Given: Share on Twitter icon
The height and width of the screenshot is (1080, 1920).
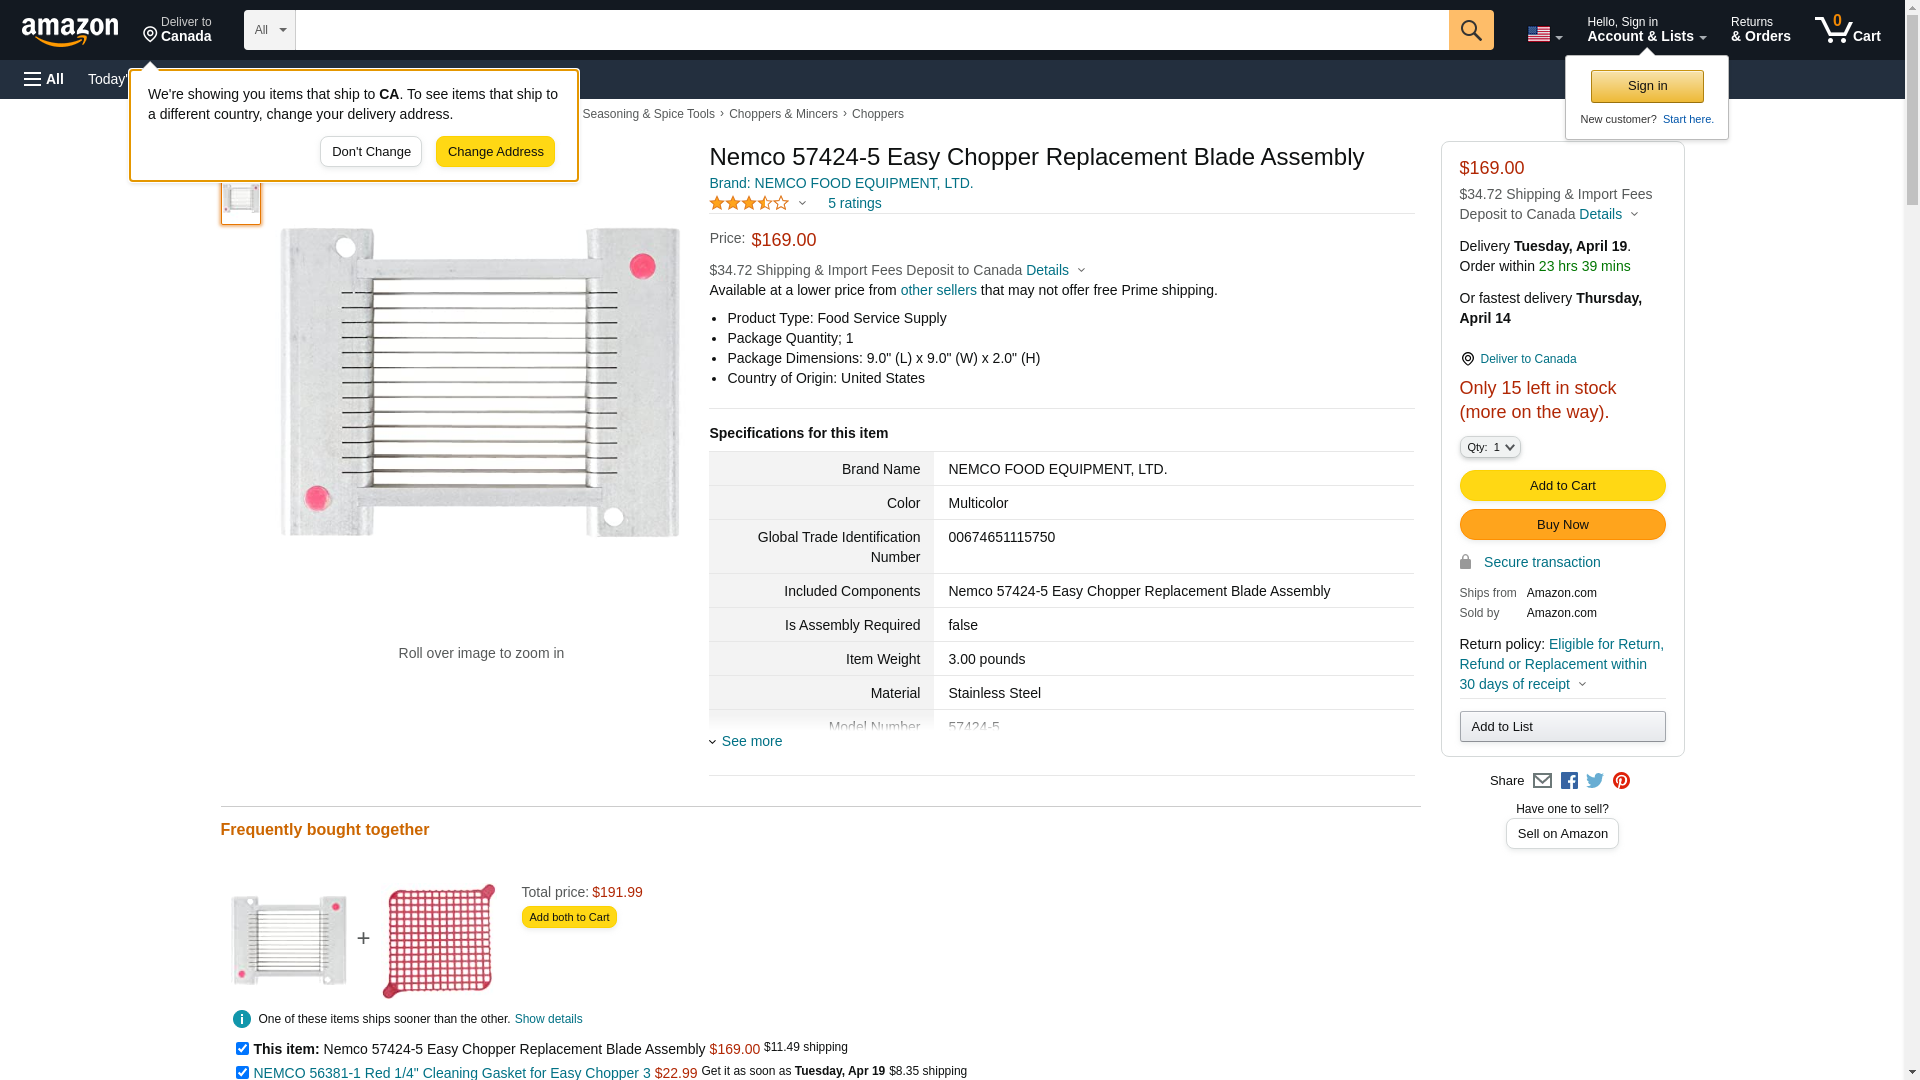Looking at the screenshot, I should 1595,781.
